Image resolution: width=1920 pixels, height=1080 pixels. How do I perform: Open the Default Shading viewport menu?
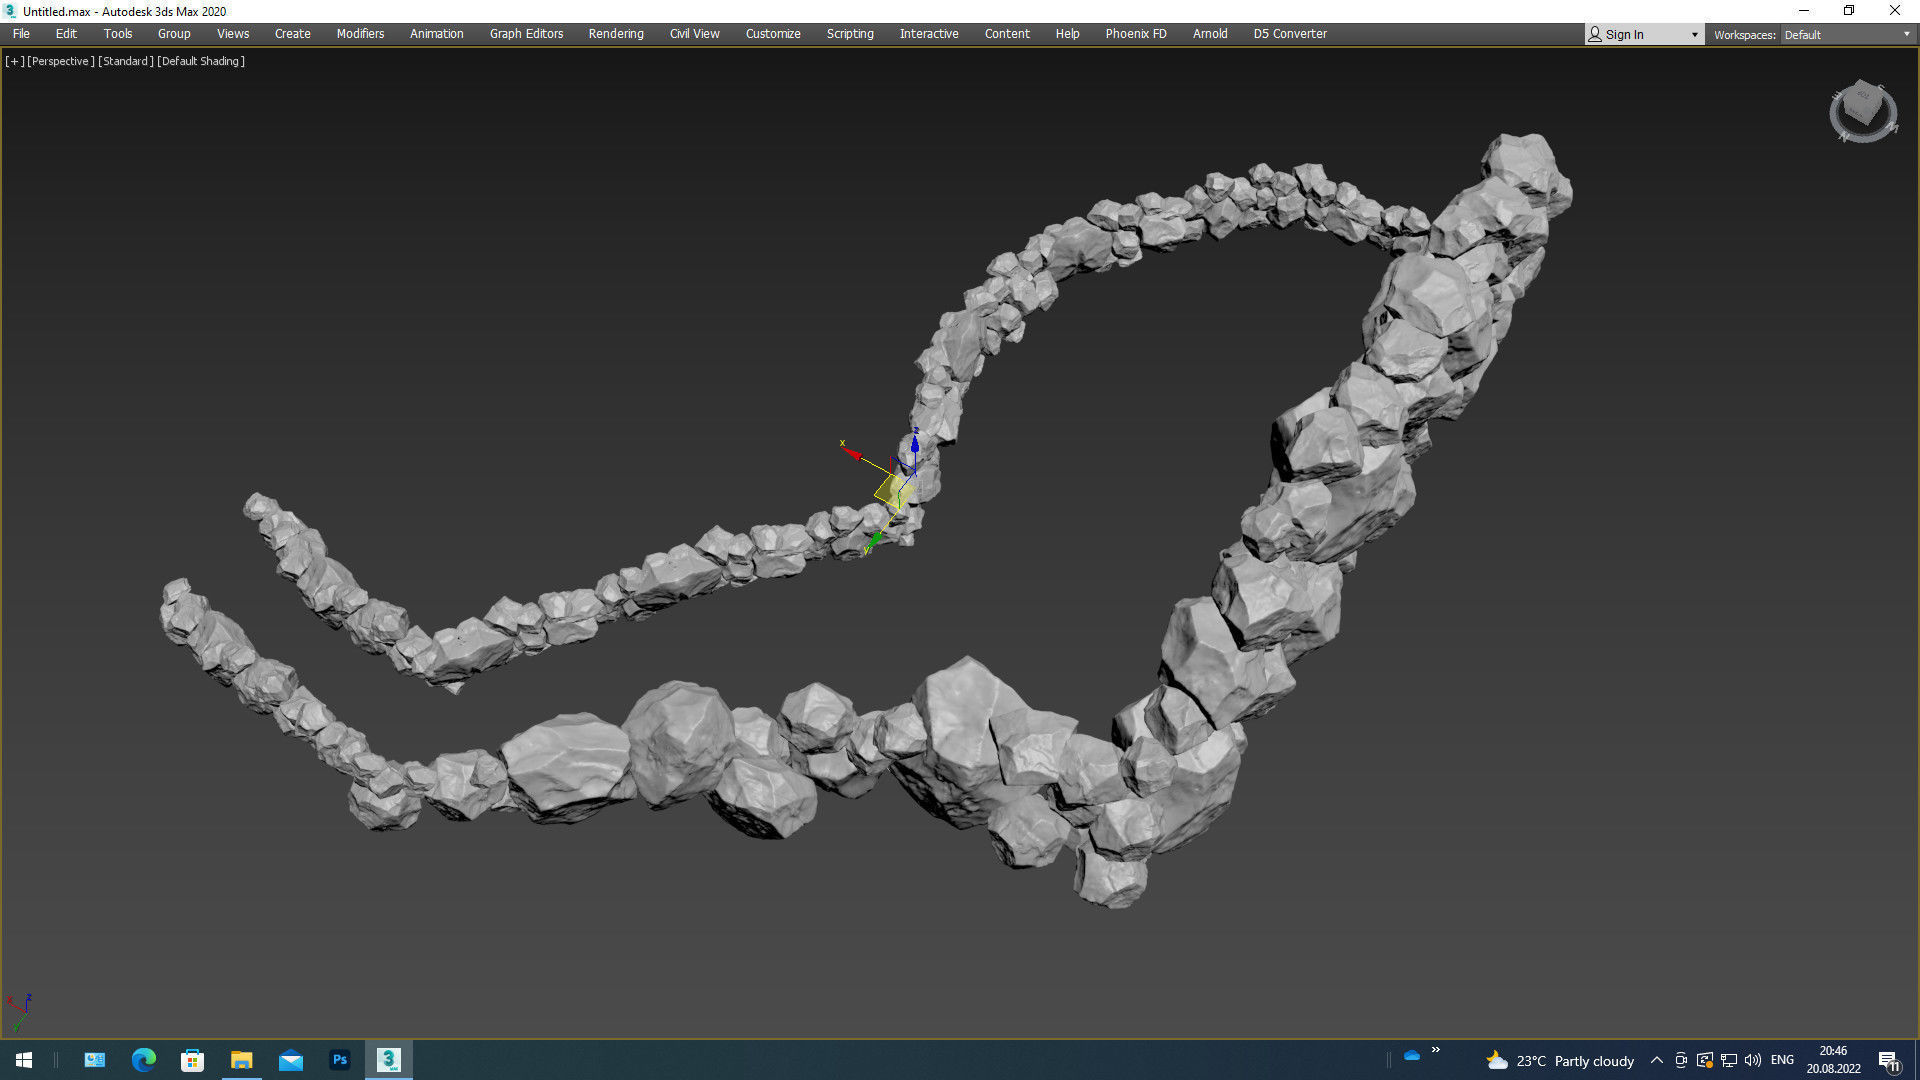(200, 60)
